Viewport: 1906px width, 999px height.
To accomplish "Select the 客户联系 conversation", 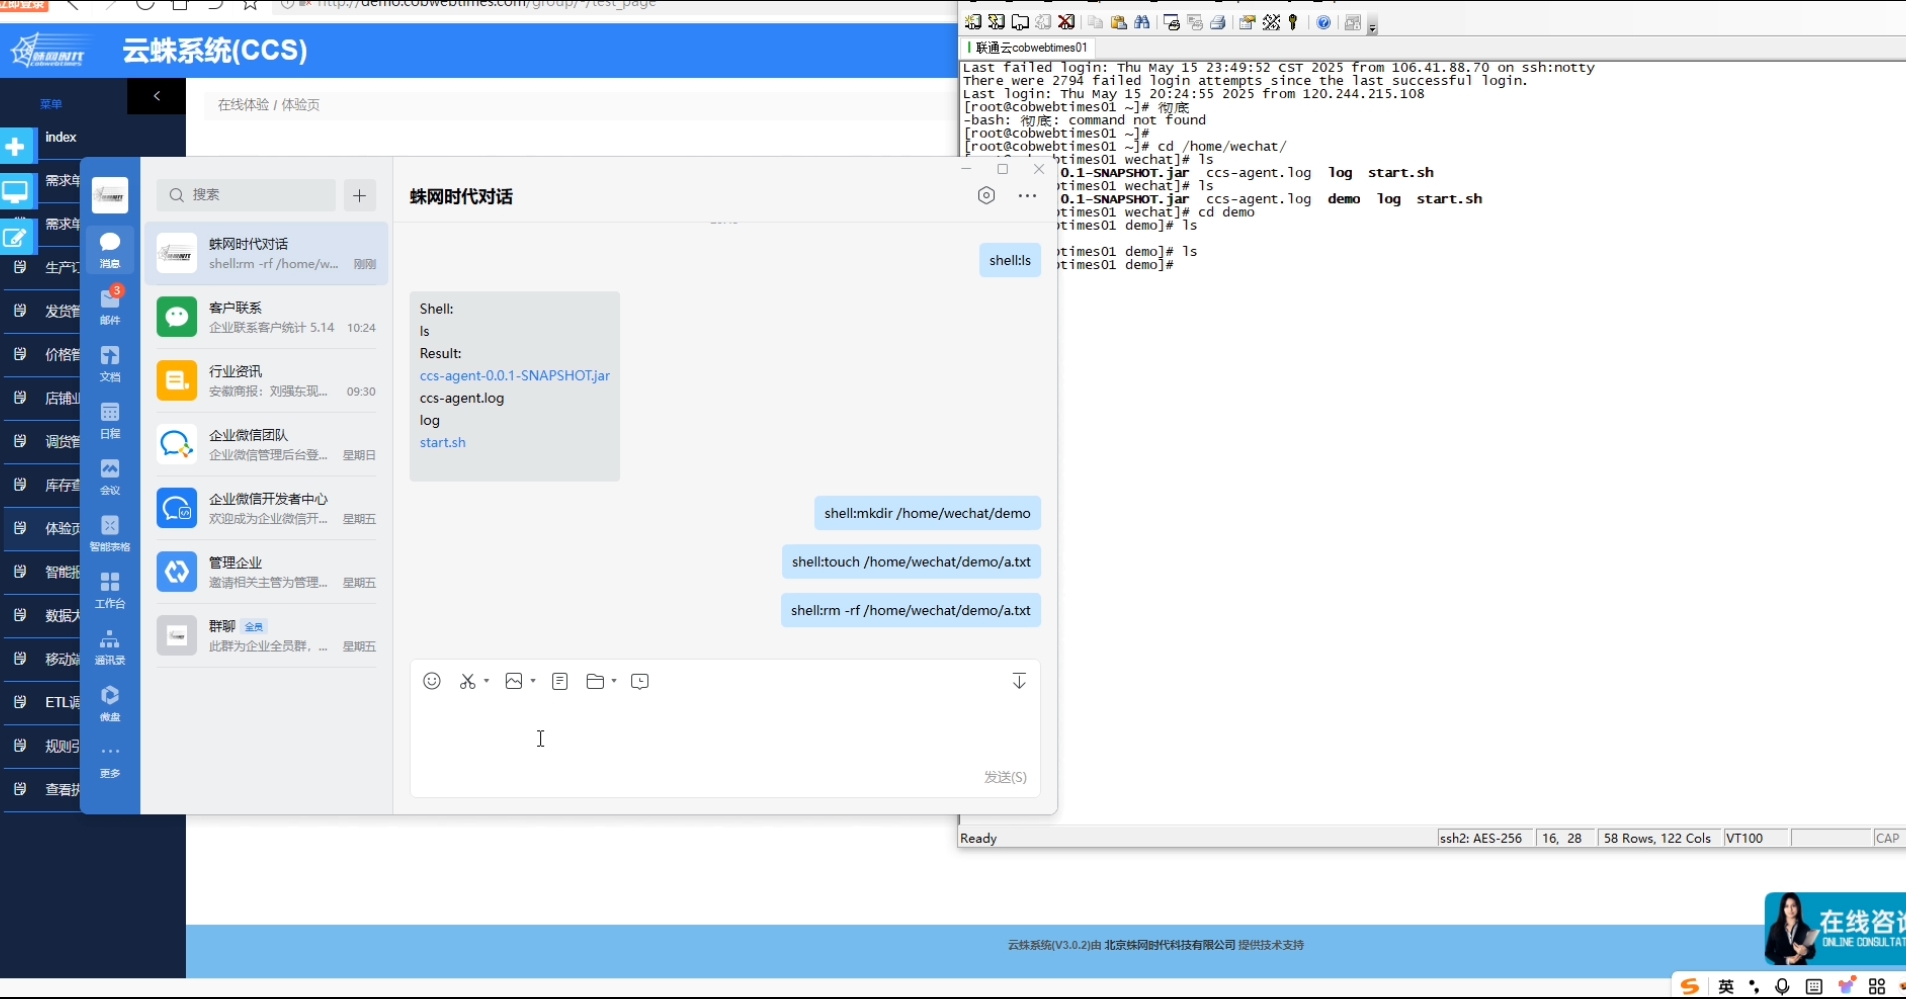I will (267, 317).
